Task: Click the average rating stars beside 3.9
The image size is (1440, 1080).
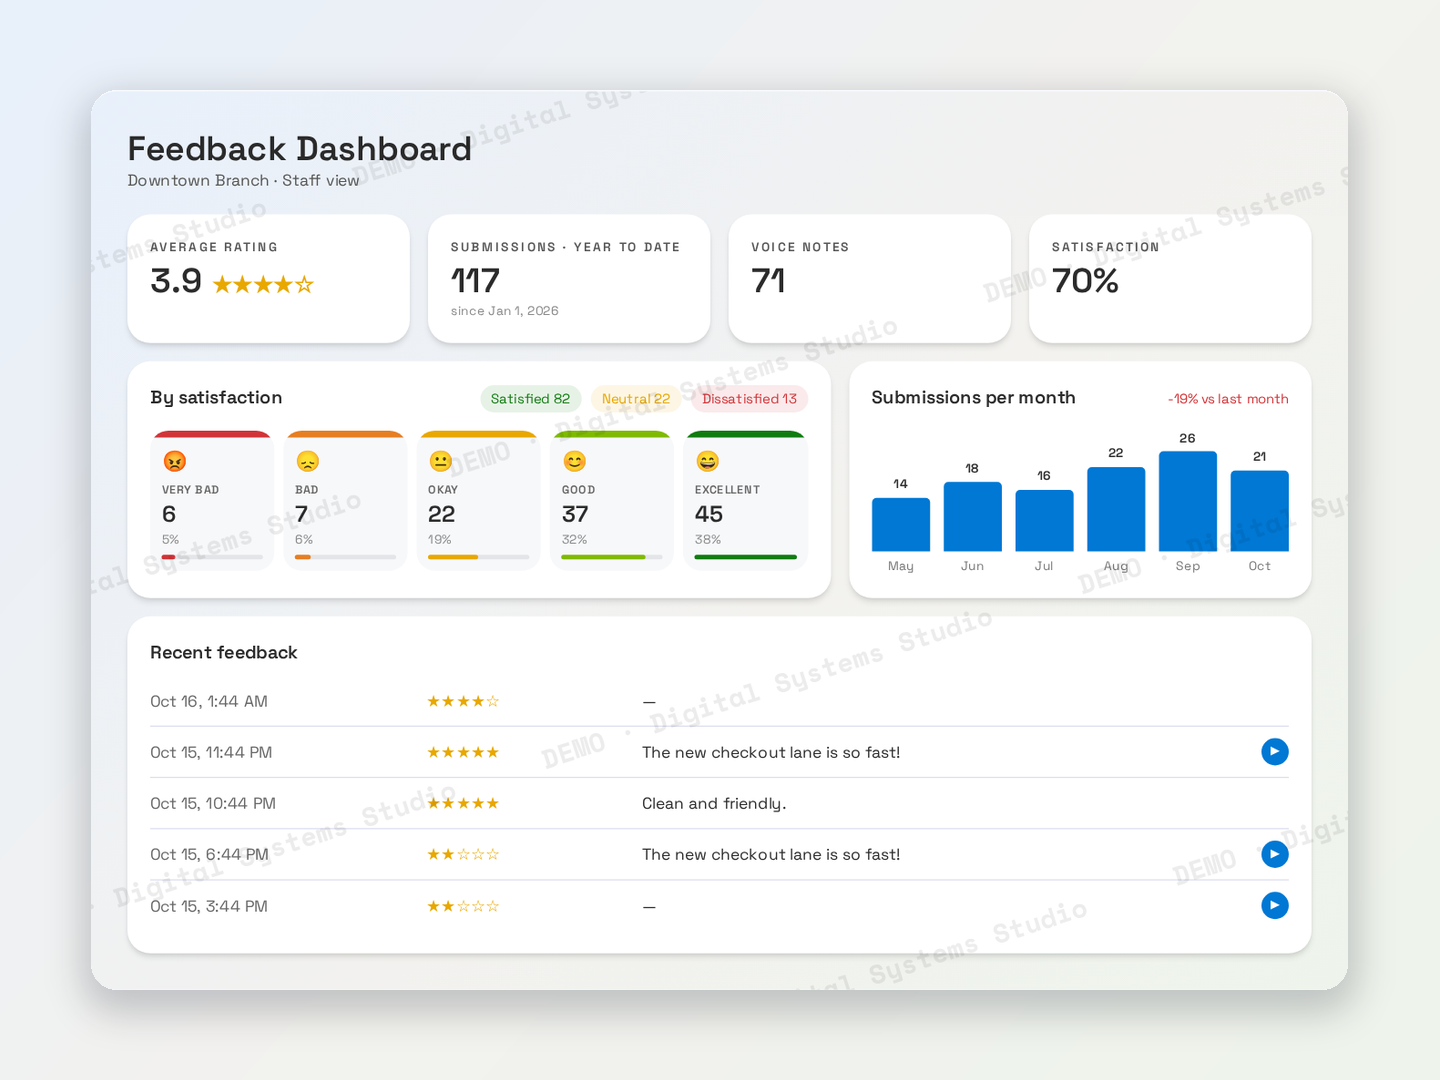Action: pyautogui.click(x=264, y=285)
